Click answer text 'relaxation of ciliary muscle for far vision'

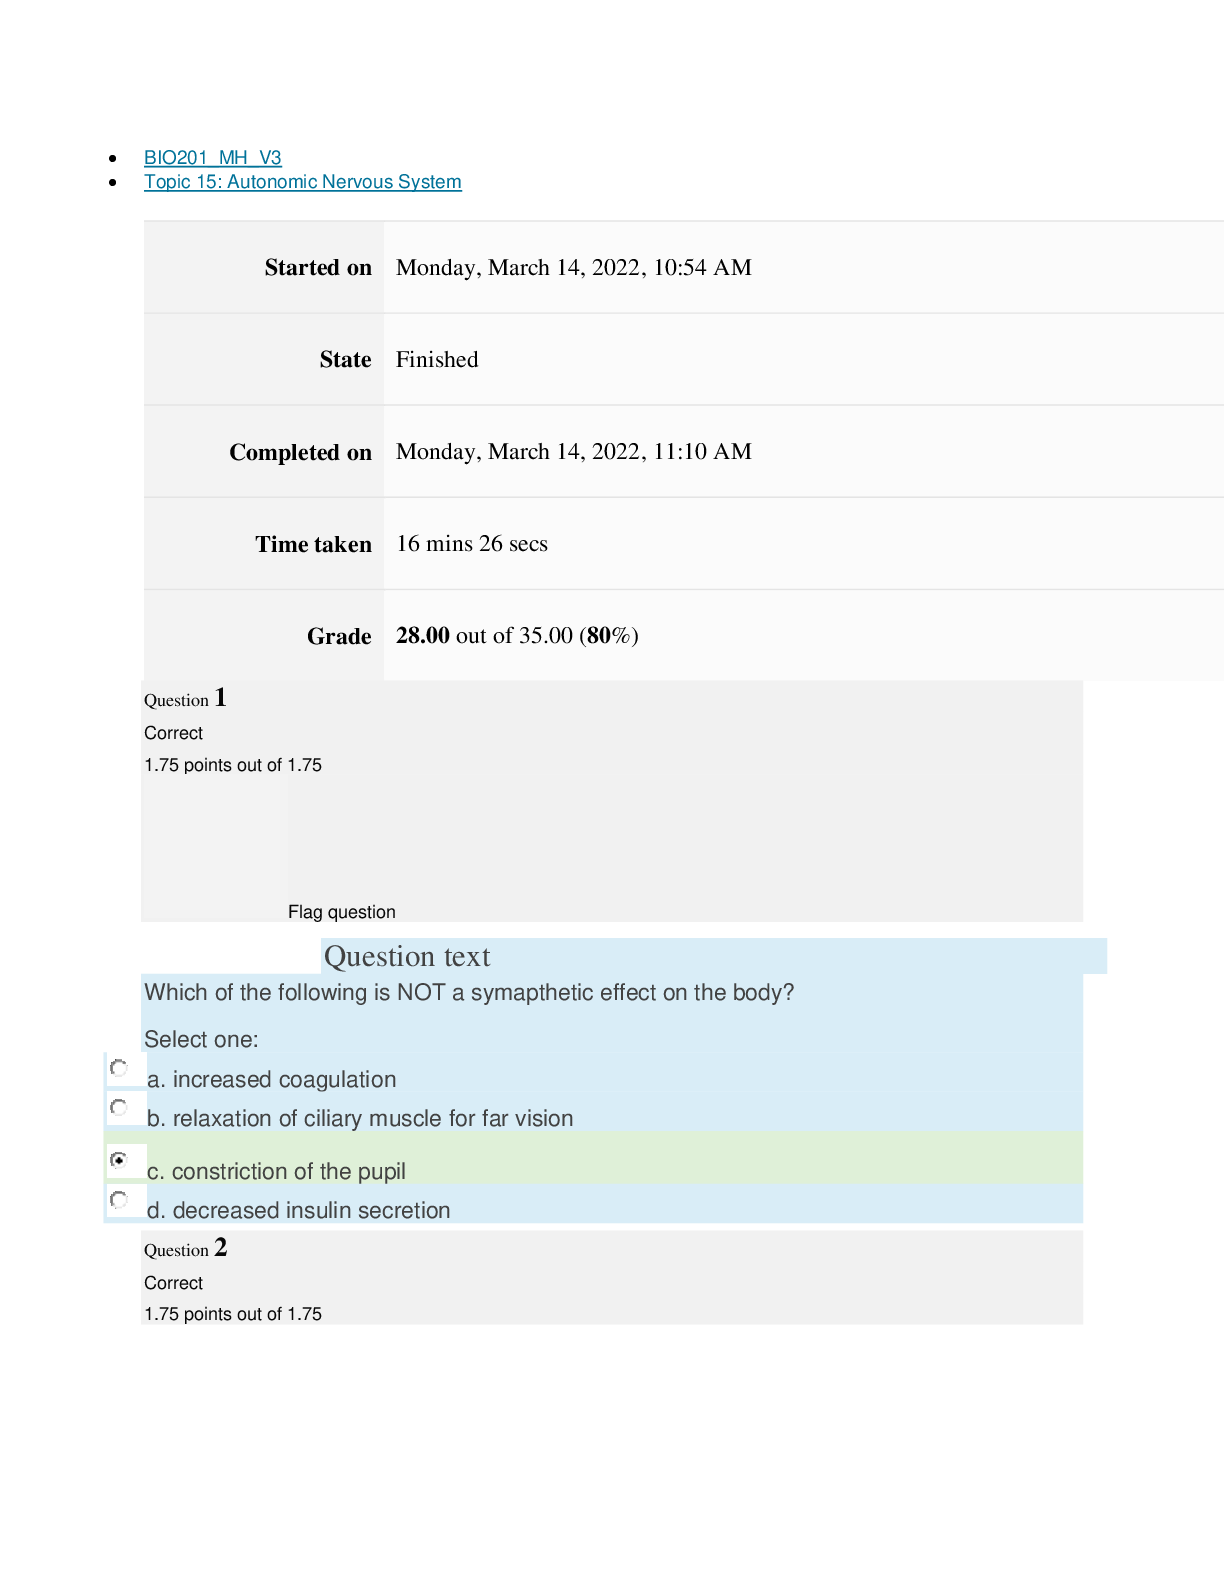coord(373,1119)
